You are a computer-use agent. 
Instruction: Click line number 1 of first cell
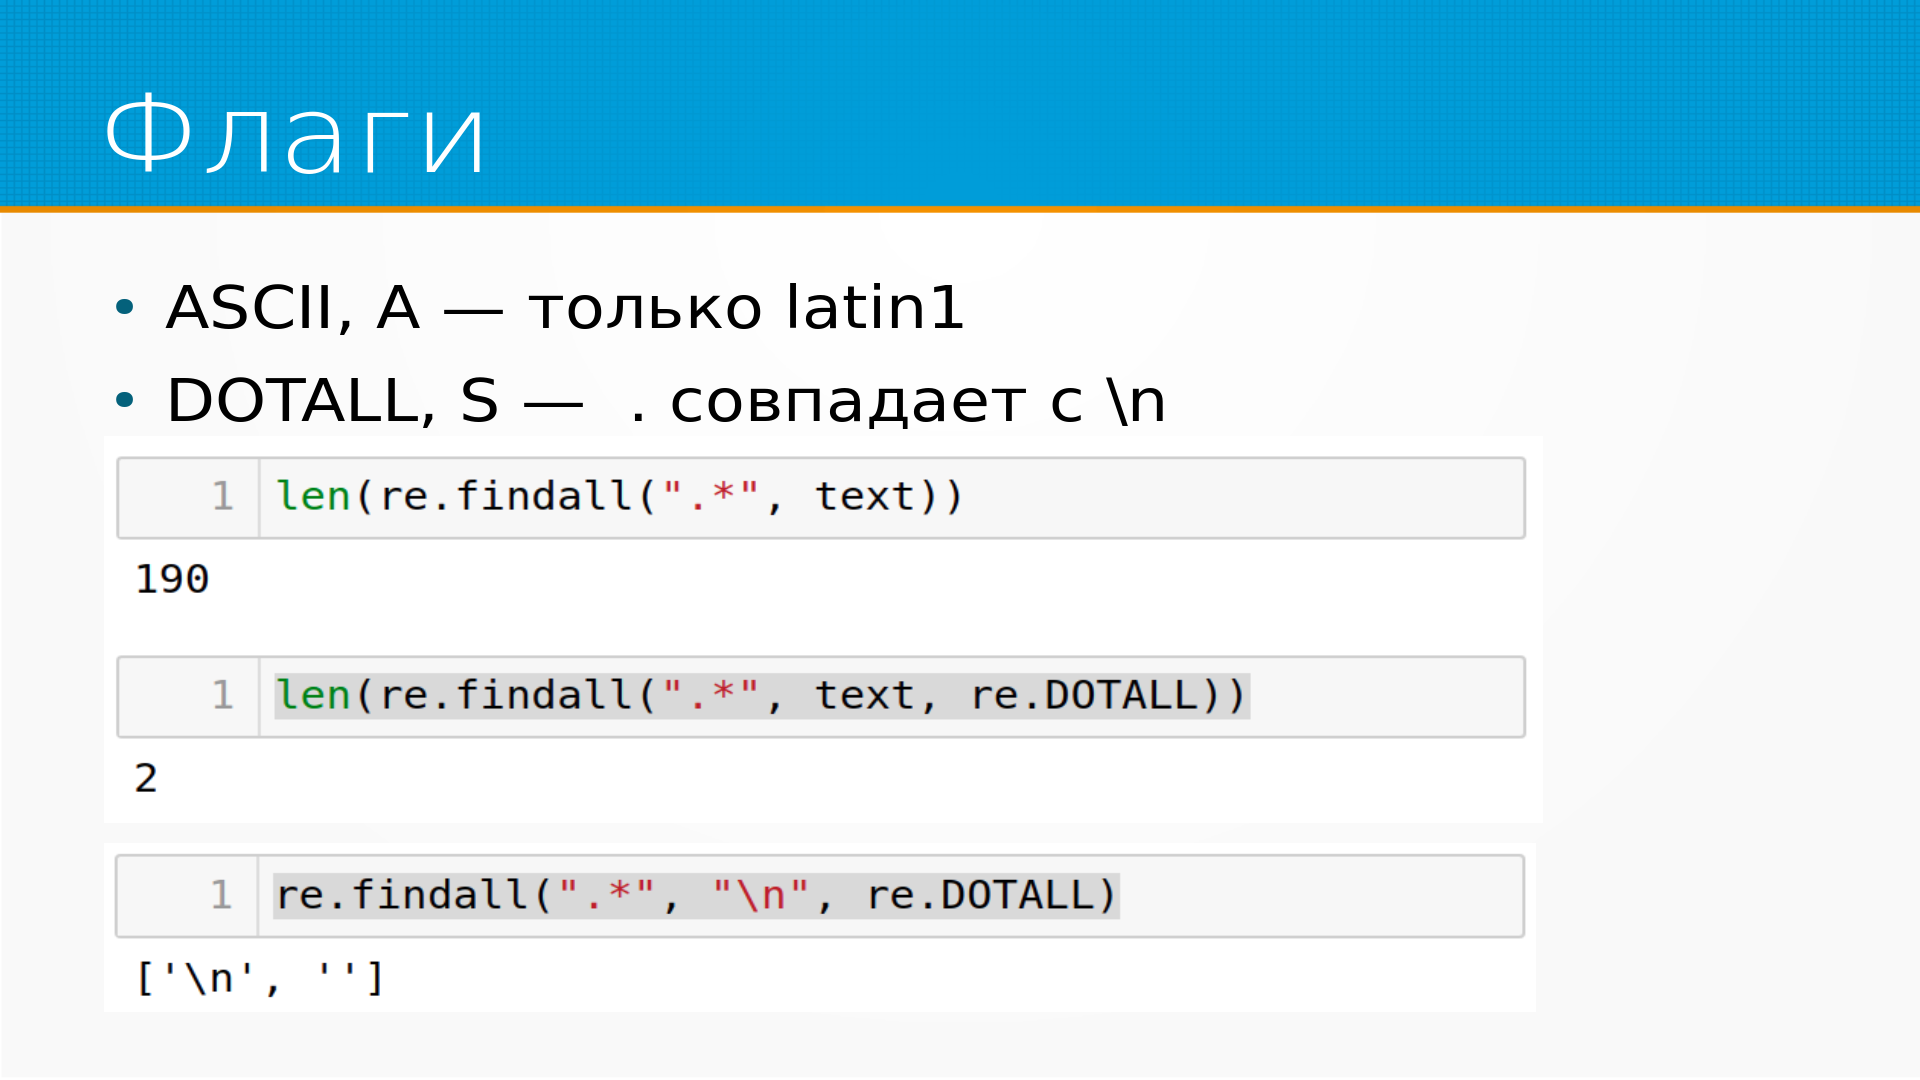point(222,497)
